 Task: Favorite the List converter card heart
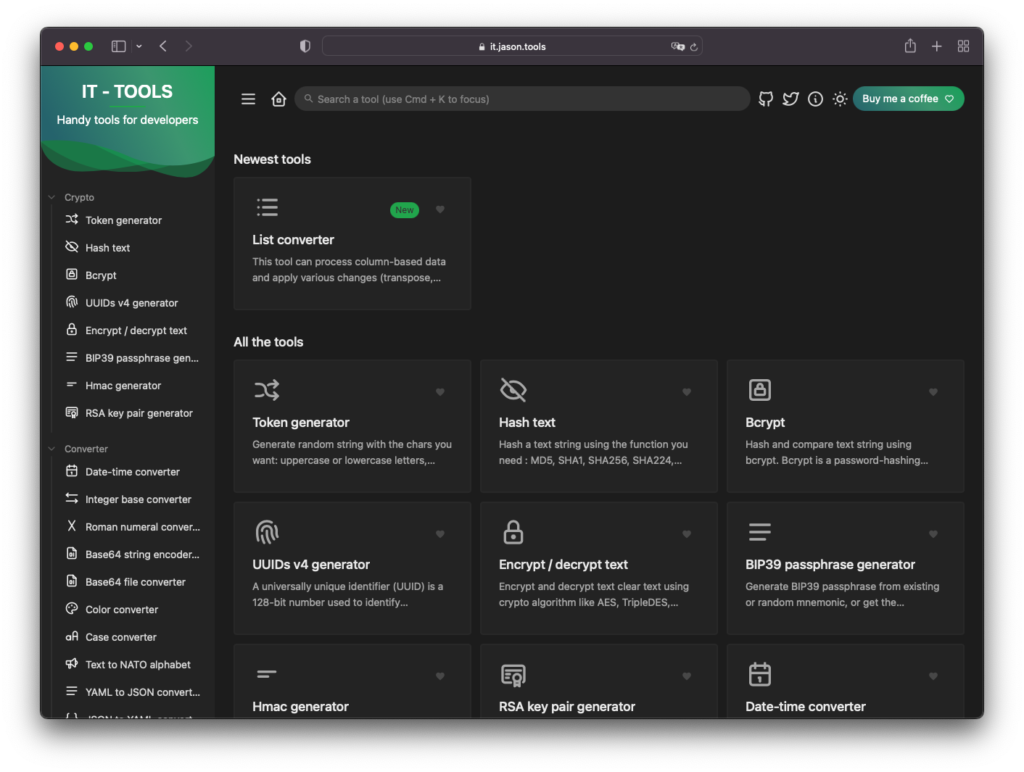440,210
